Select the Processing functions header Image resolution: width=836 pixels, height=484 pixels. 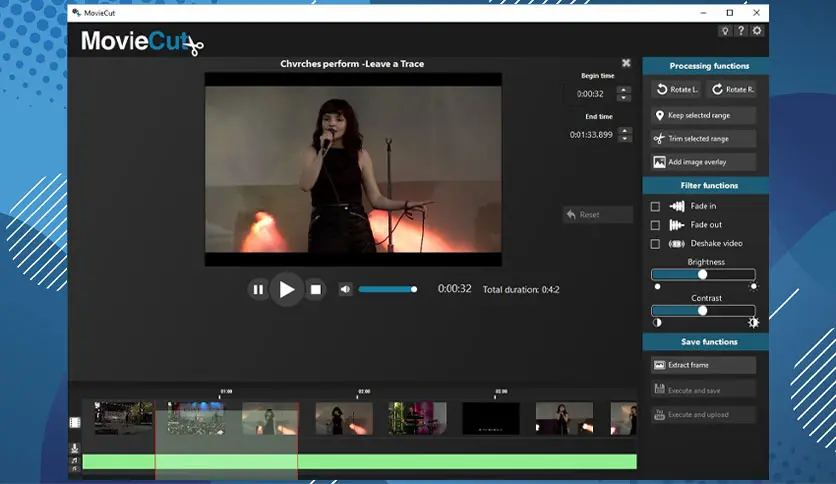pos(705,66)
